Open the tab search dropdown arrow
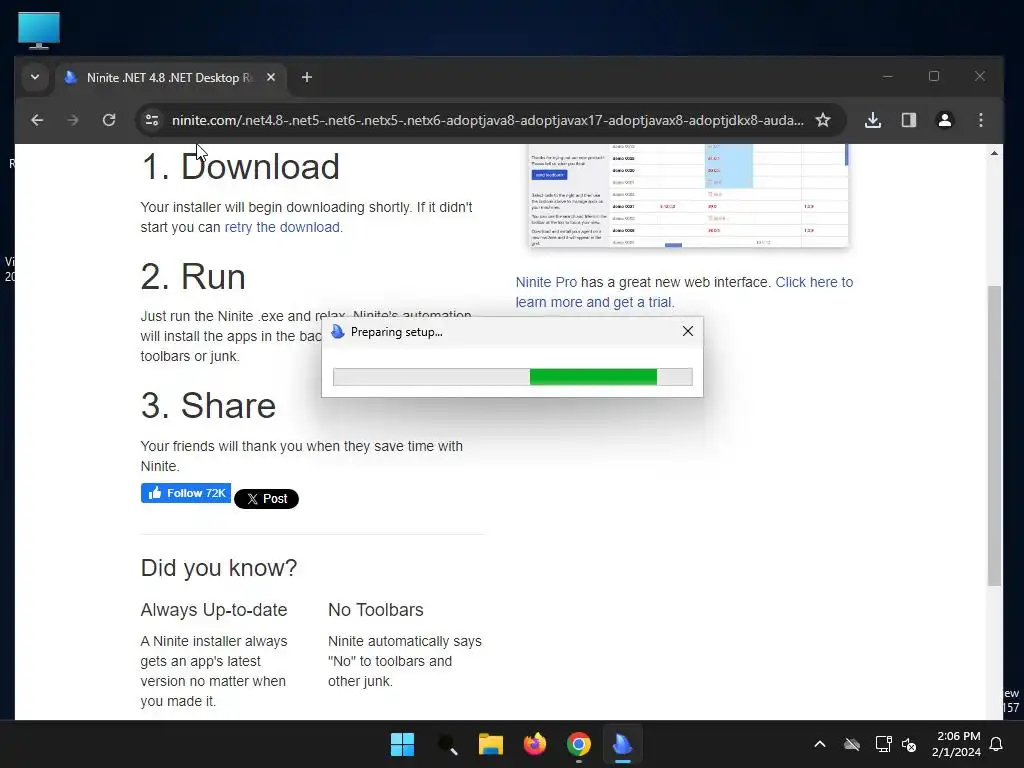 [x=35, y=77]
